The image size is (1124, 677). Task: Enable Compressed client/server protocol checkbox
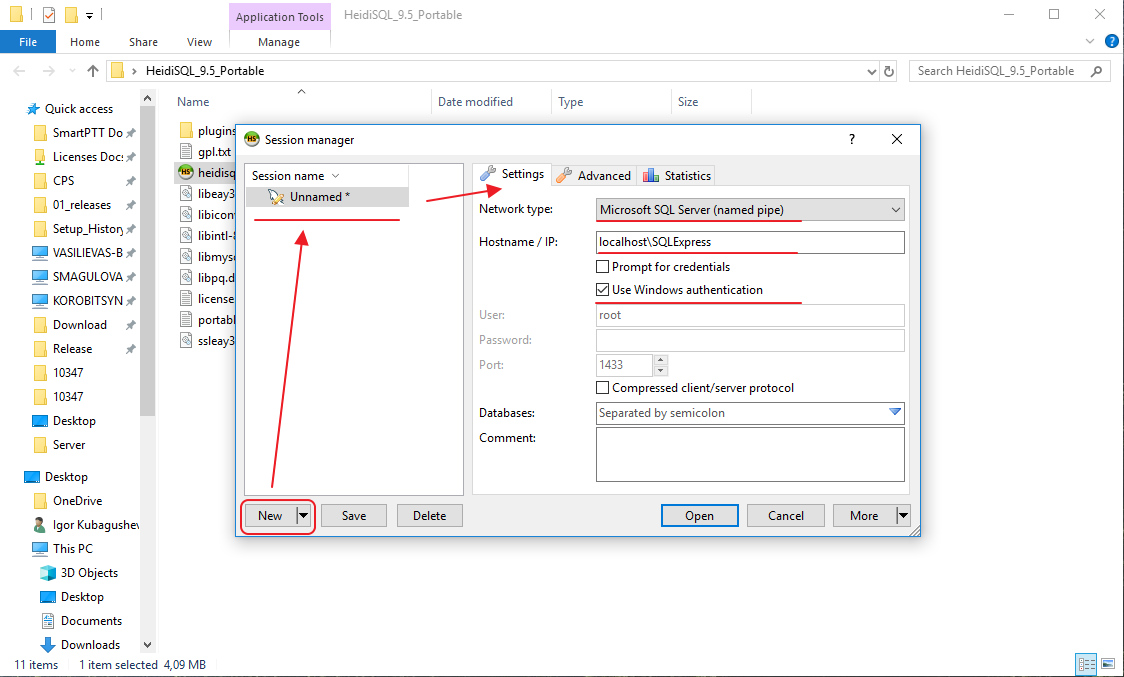click(602, 388)
